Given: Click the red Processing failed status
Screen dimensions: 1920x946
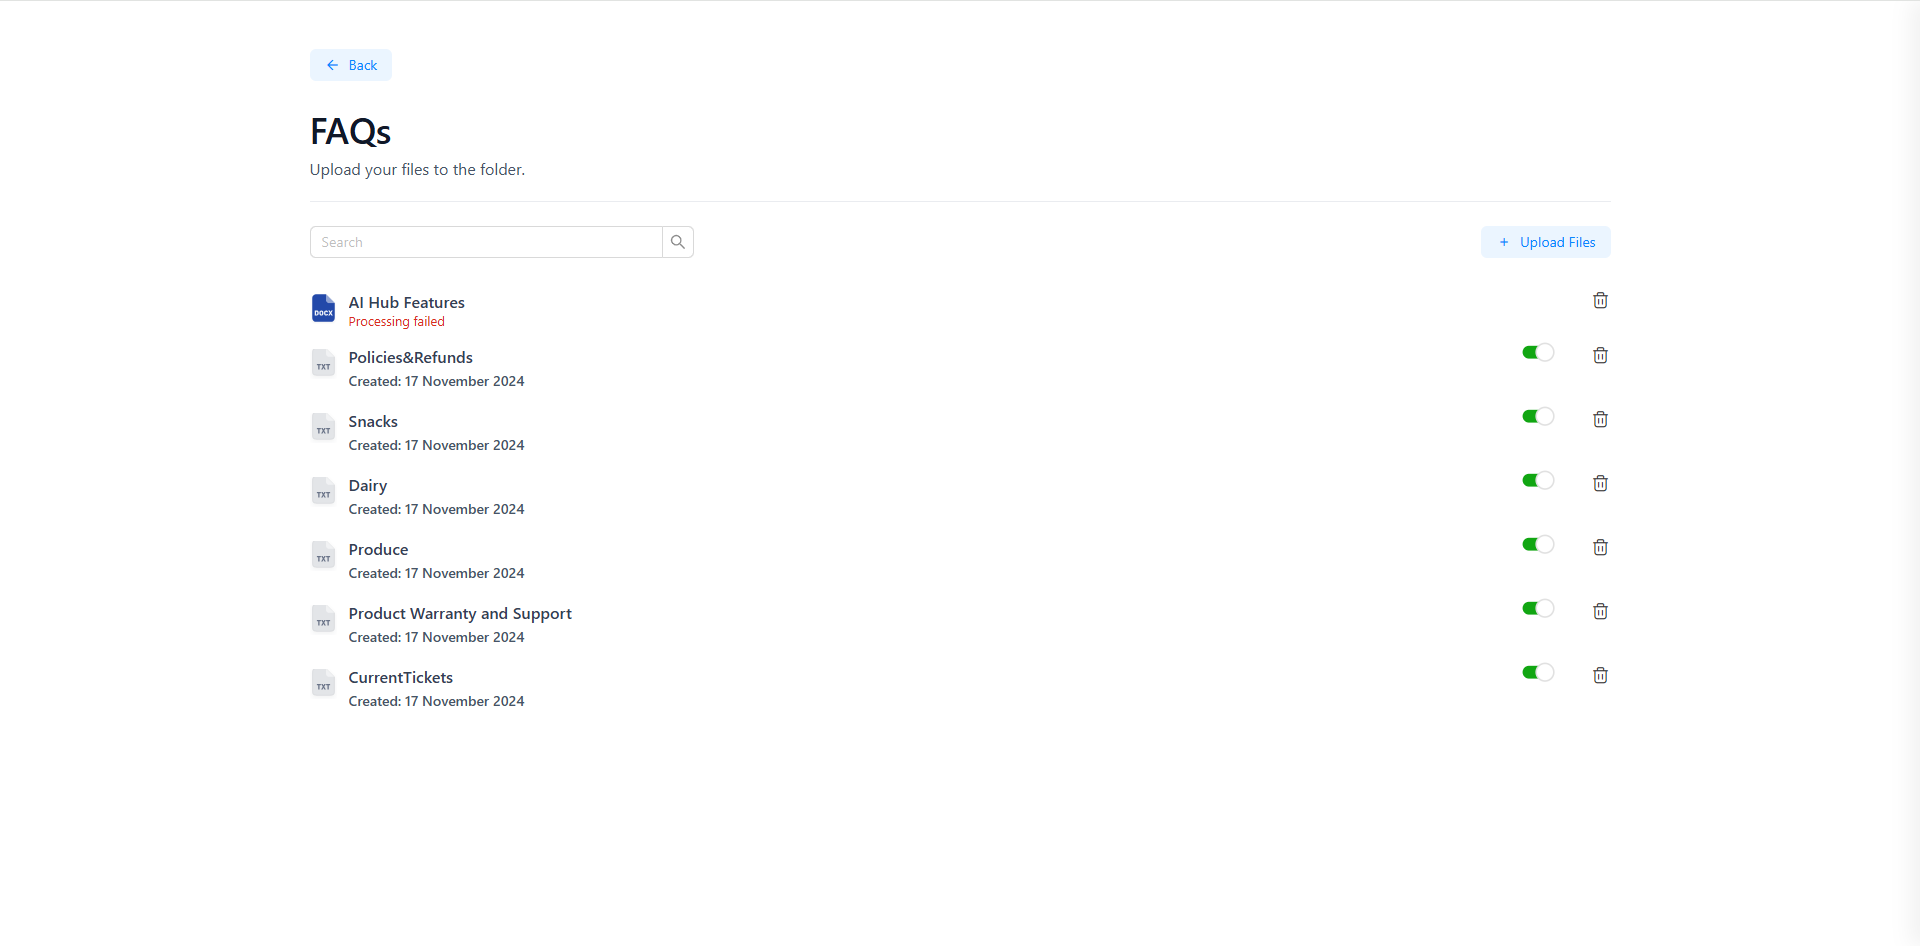Looking at the screenshot, I should click(396, 322).
